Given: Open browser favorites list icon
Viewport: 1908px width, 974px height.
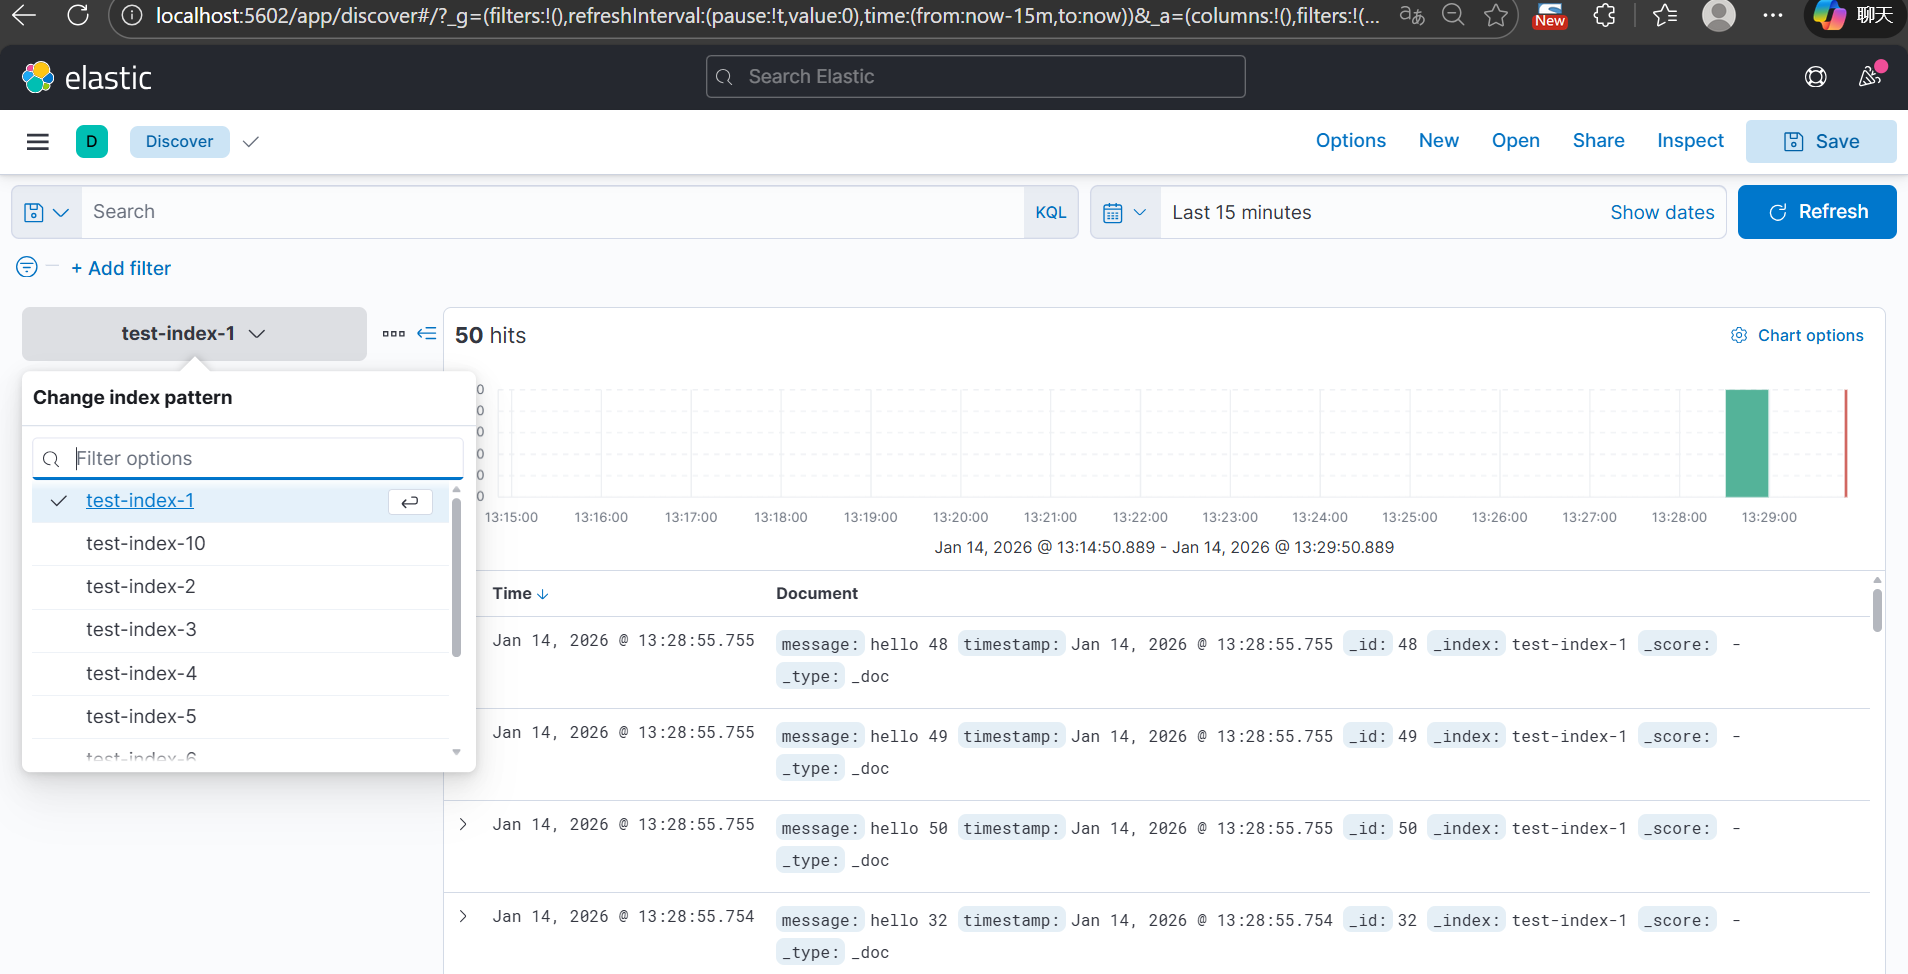Looking at the screenshot, I should (x=1665, y=15).
